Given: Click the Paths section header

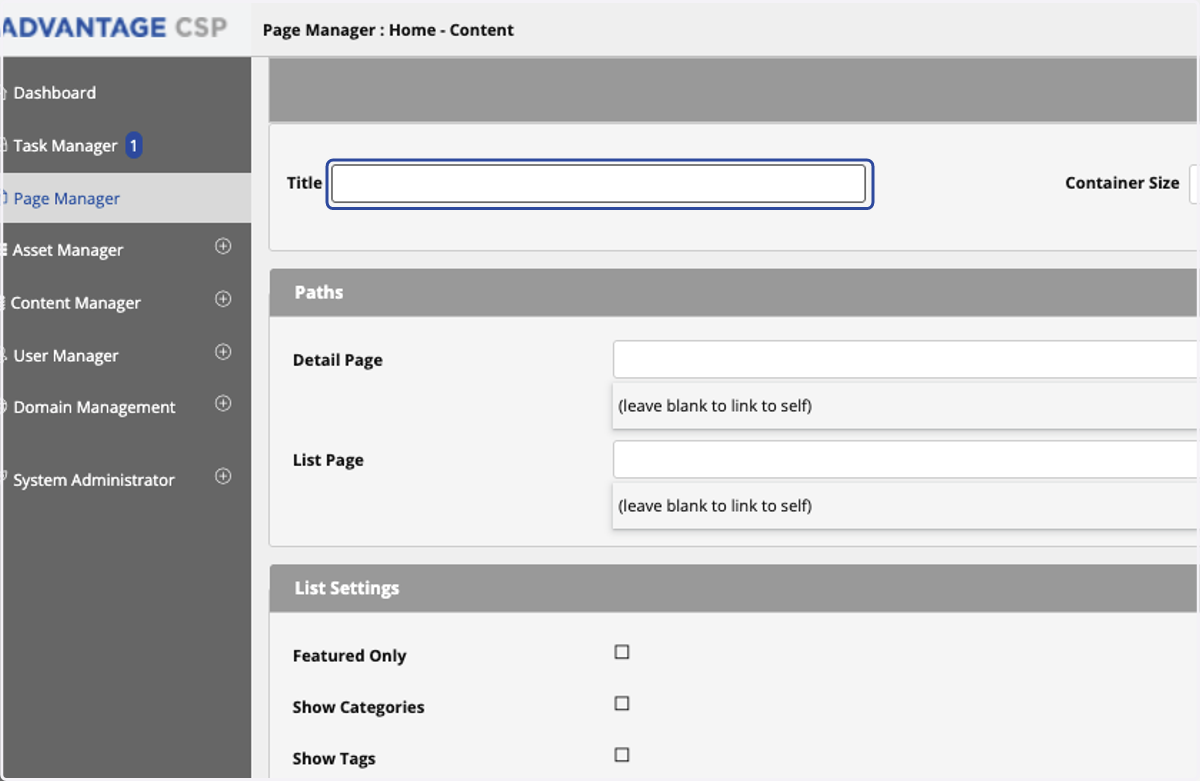Looking at the screenshot, I should coord(734,293).
